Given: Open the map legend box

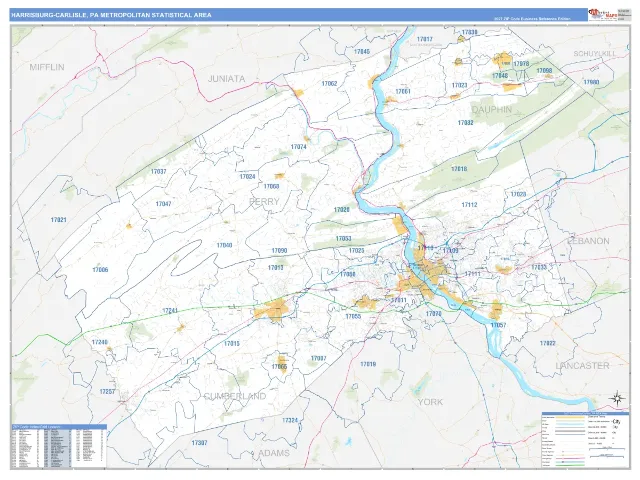Looking at the screenshot, I should (x=585, y=440).
